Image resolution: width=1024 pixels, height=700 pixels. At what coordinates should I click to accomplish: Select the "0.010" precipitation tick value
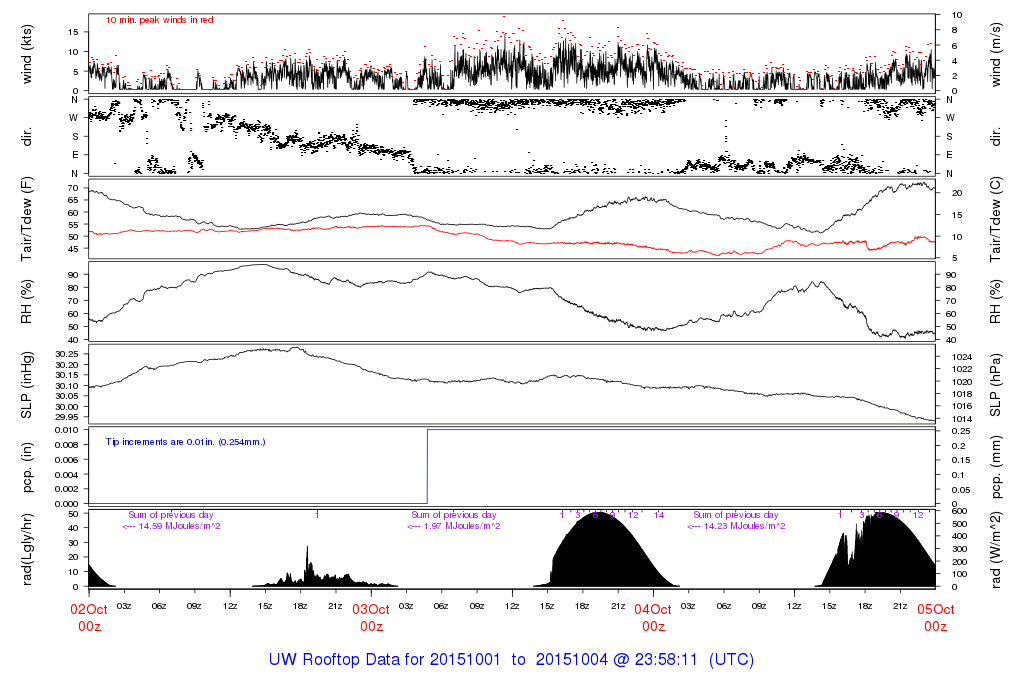tap(67, 430)
